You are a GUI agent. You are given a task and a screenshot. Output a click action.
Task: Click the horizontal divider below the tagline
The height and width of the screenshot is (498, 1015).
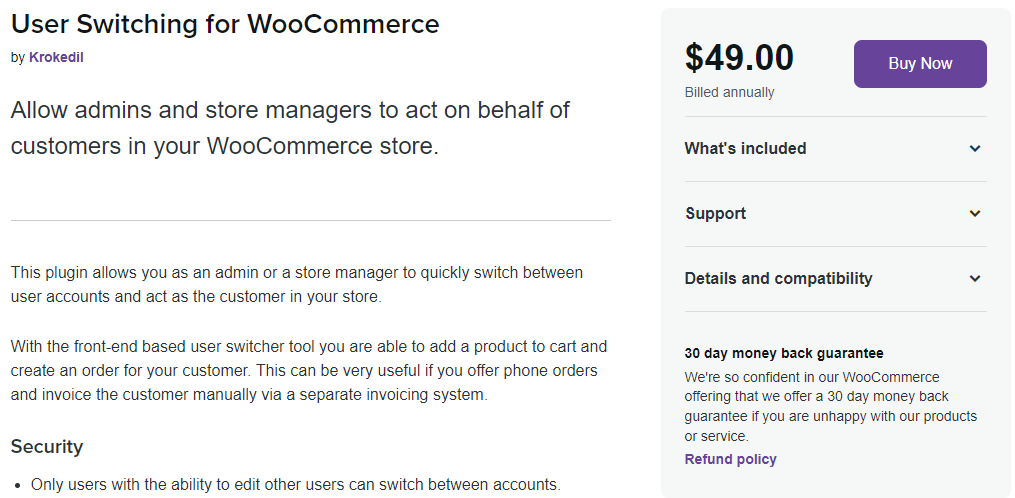point(310,221)
